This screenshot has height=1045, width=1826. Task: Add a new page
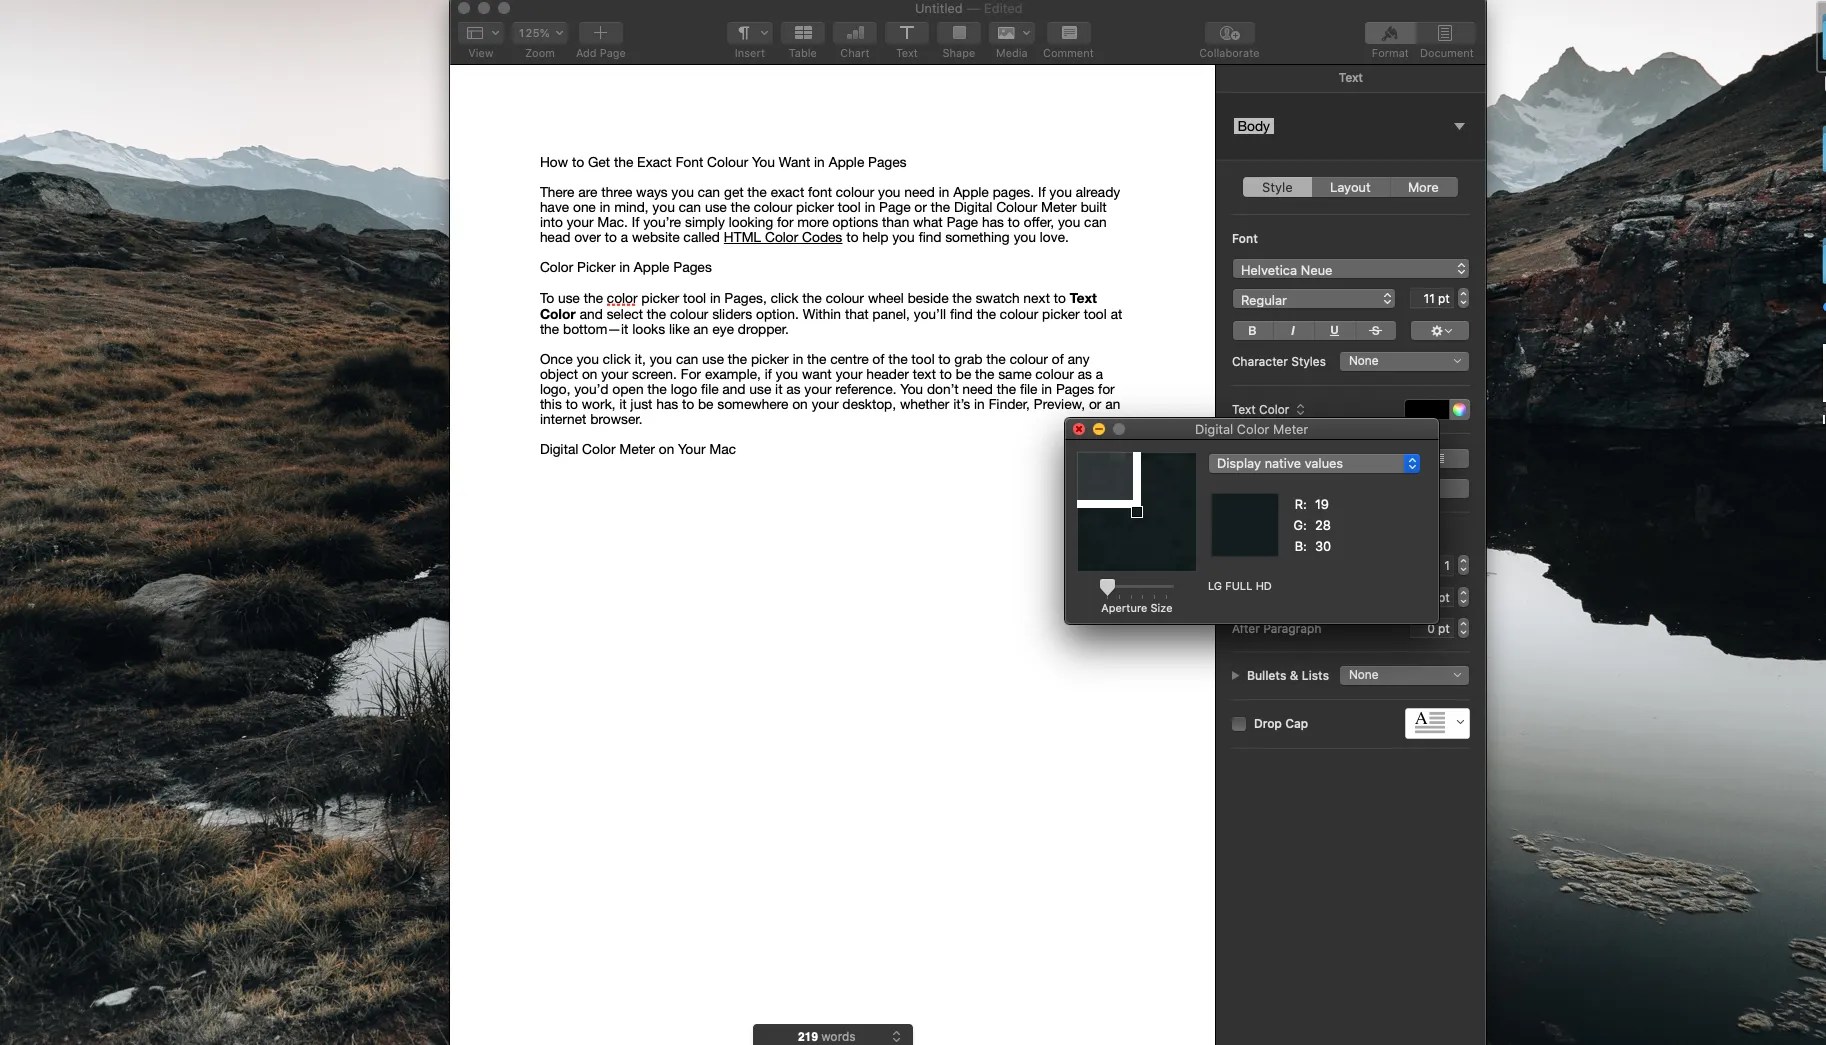click(x=599, y=33)
